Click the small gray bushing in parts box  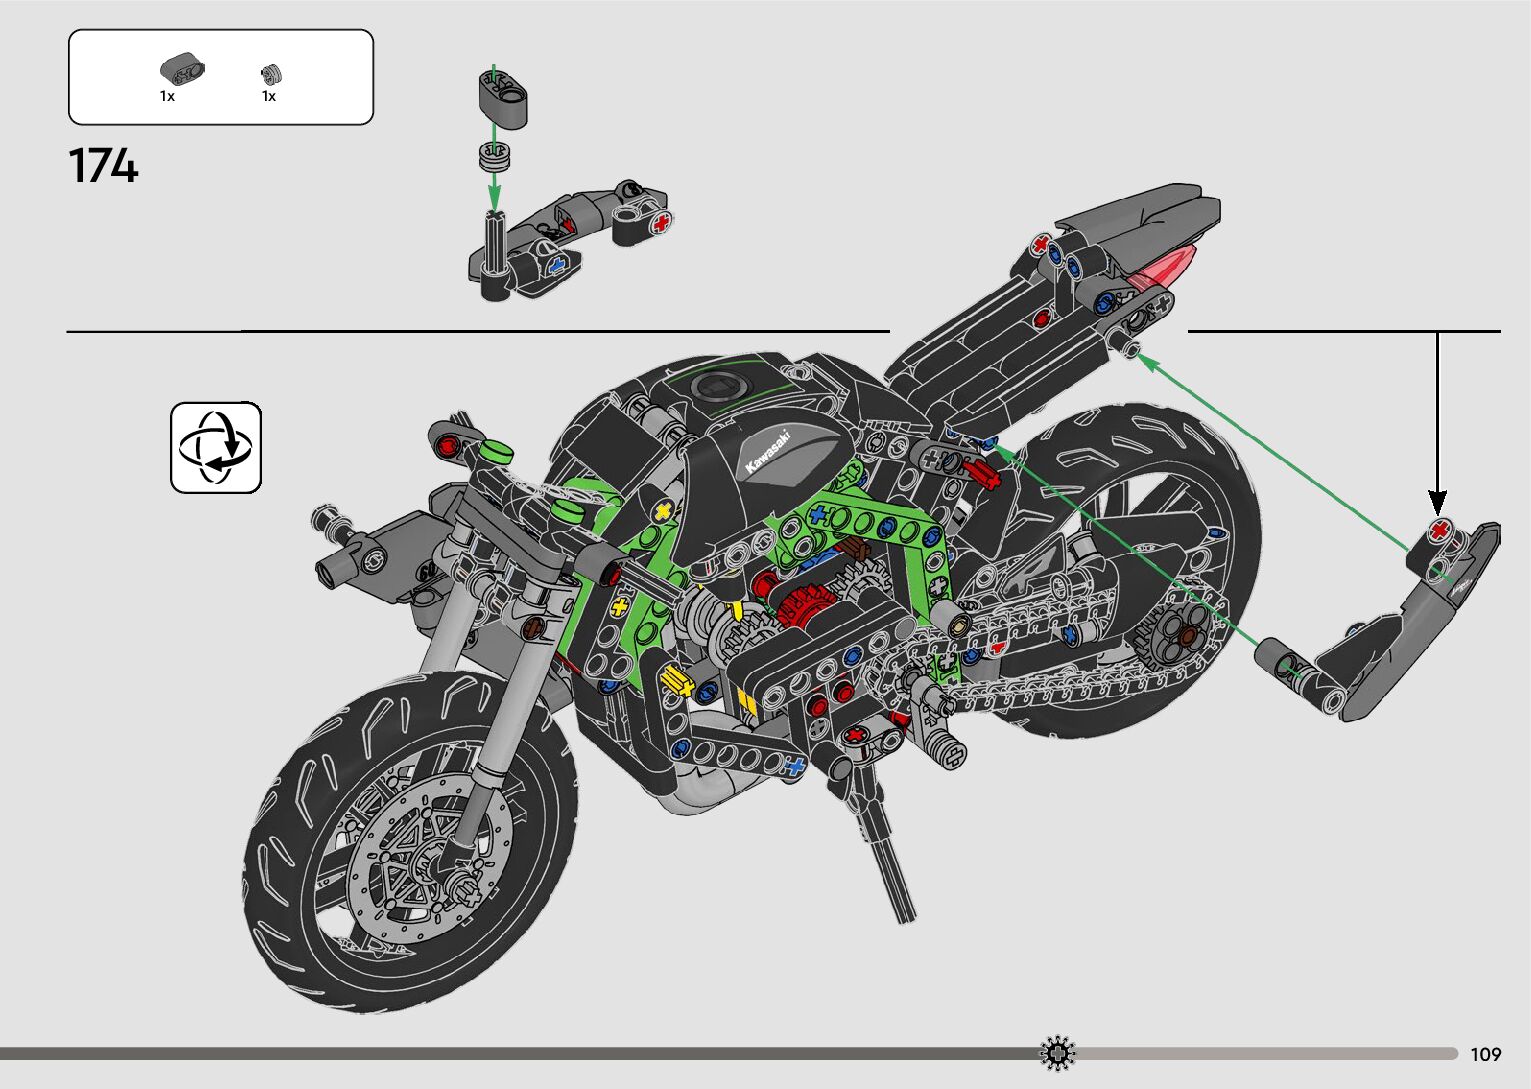click(270, 73)
